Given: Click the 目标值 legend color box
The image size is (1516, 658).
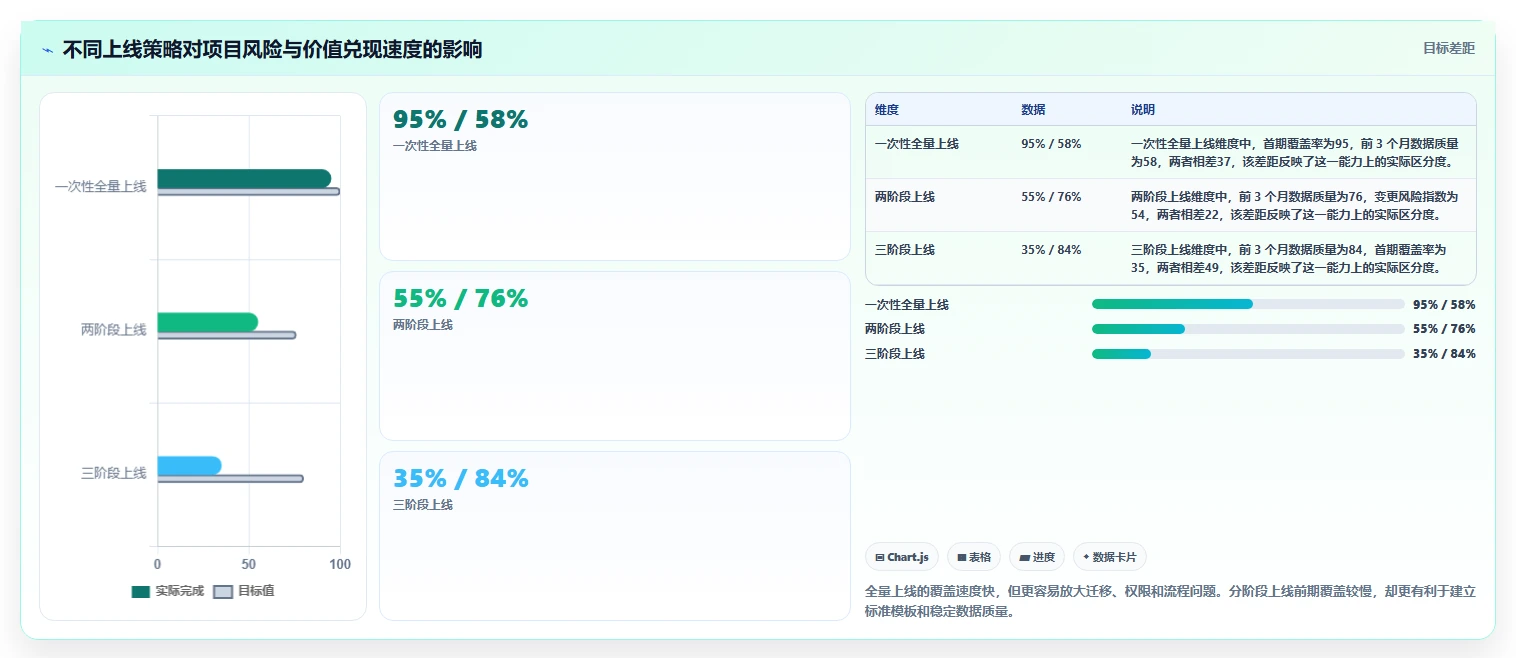Looking at the screenshot, I should click(x=223, y=591).
